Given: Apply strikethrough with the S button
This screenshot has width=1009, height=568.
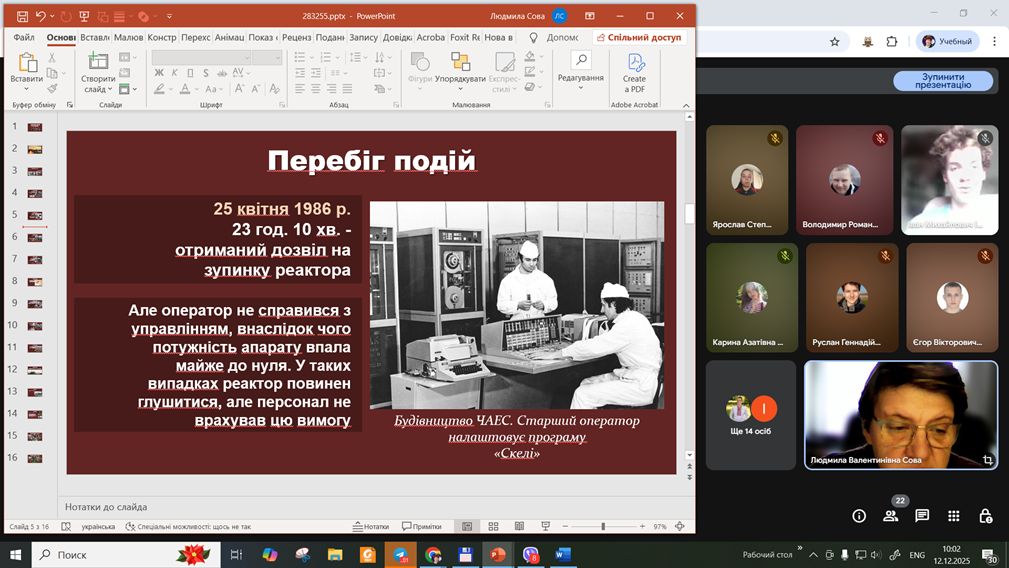Looking at the screenshot, I should (x=206, y=73).
